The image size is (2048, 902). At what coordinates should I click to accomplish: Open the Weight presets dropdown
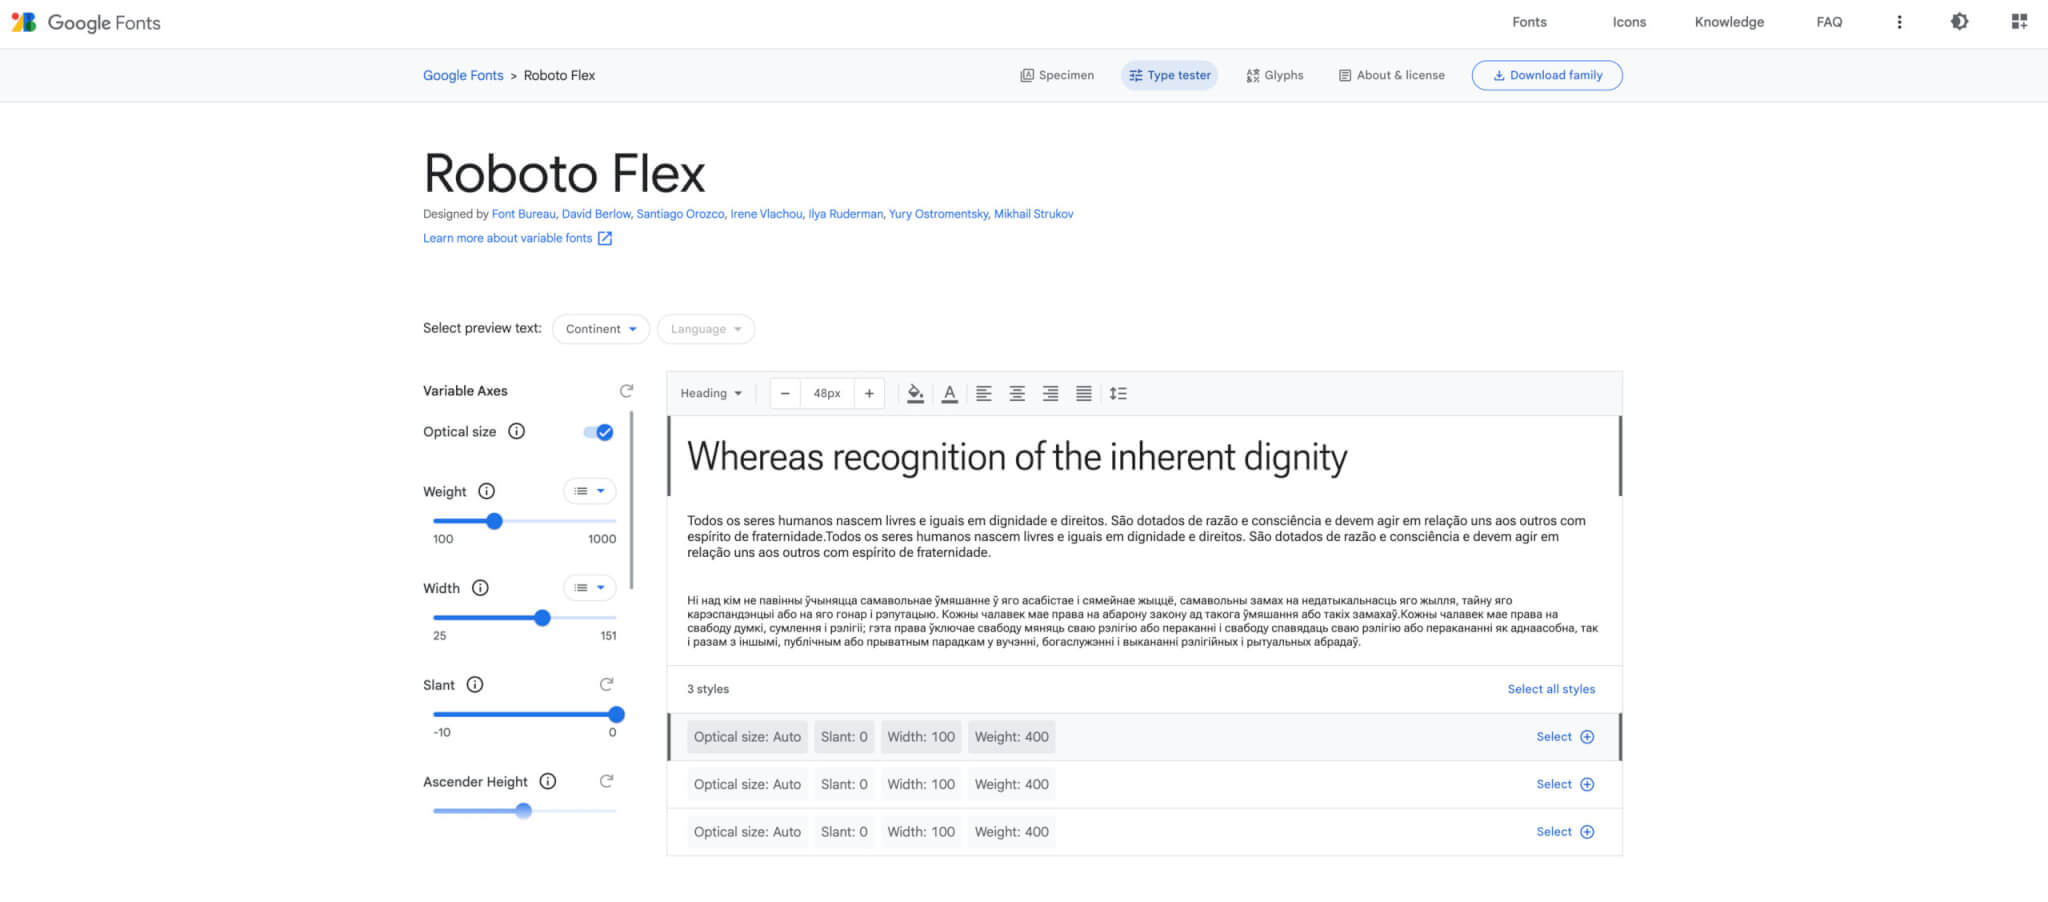(590, 491)
